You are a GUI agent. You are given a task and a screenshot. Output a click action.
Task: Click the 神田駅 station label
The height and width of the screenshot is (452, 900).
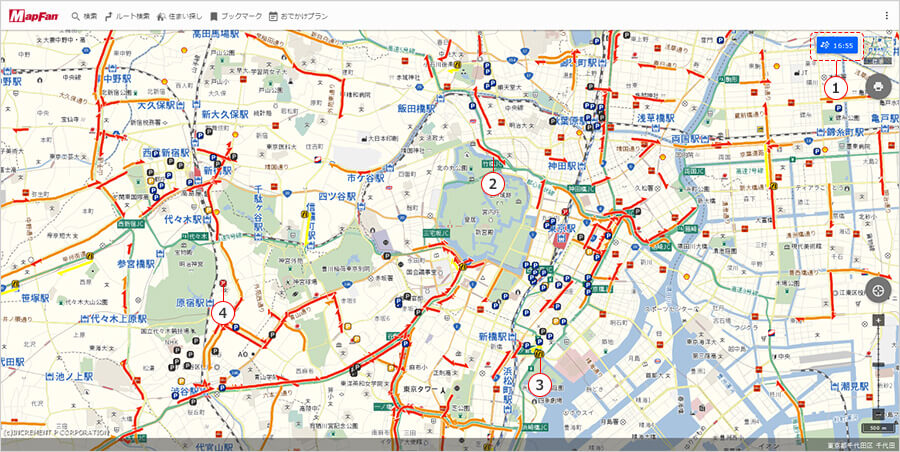(564, 166)
